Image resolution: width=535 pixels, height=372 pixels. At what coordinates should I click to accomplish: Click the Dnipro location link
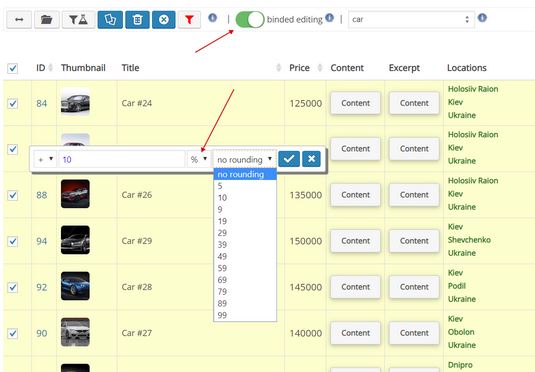[x=460, y=365]
